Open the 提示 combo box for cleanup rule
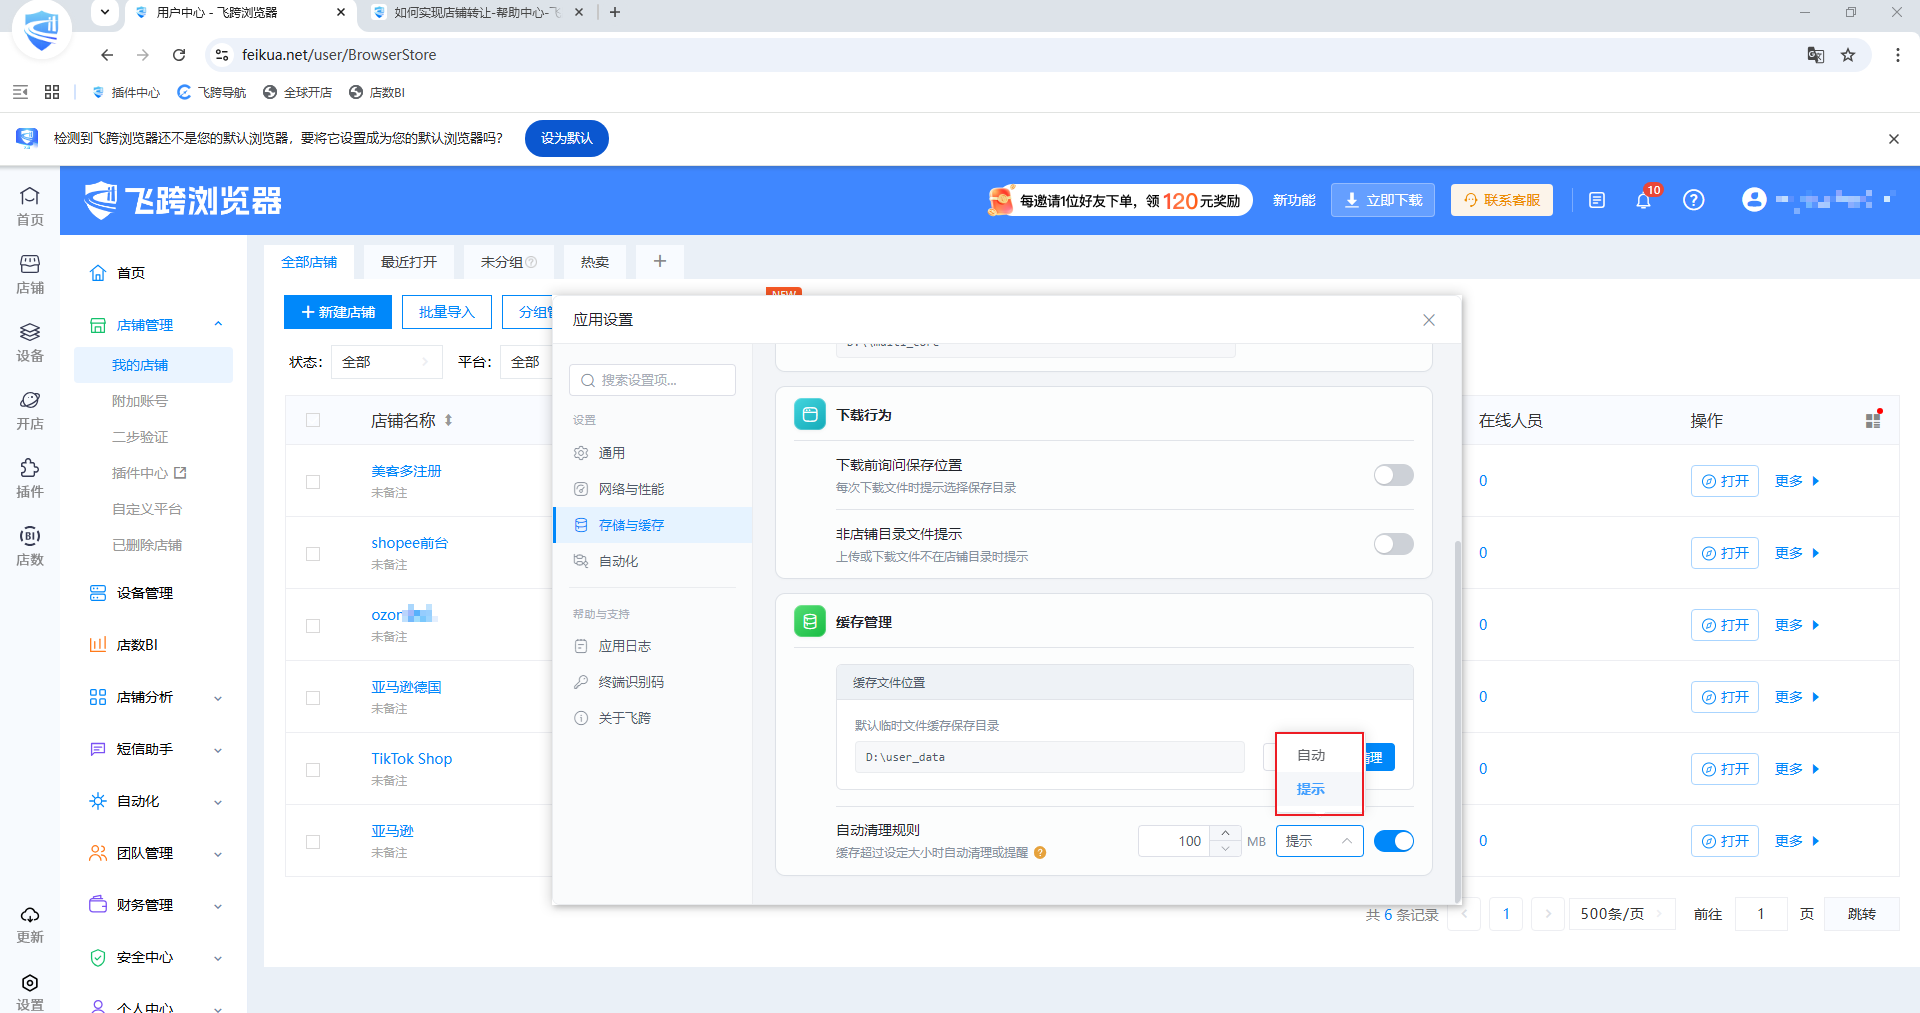 point(1319,841)
